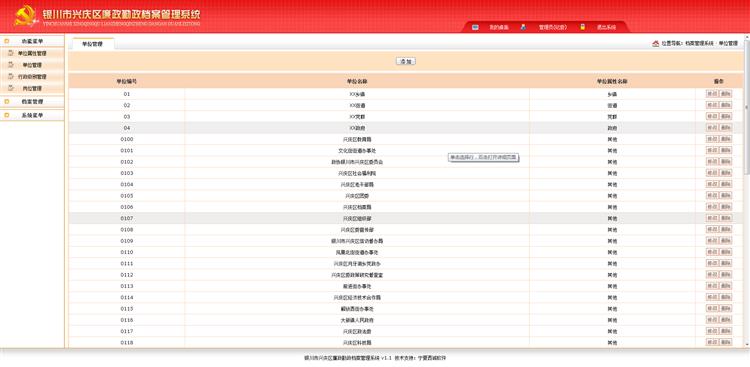Select the unit number cell 0100

[x=127, y=139]
